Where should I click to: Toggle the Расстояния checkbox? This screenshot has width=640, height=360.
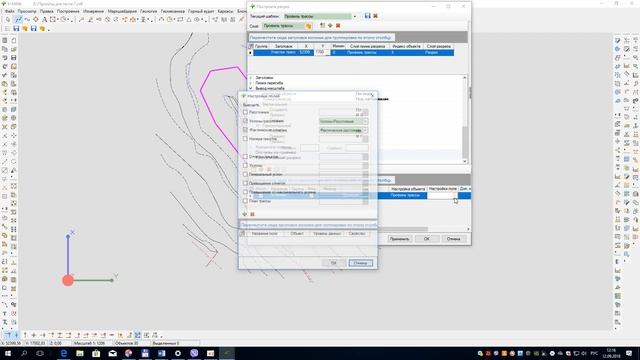[x=245, y=112]
